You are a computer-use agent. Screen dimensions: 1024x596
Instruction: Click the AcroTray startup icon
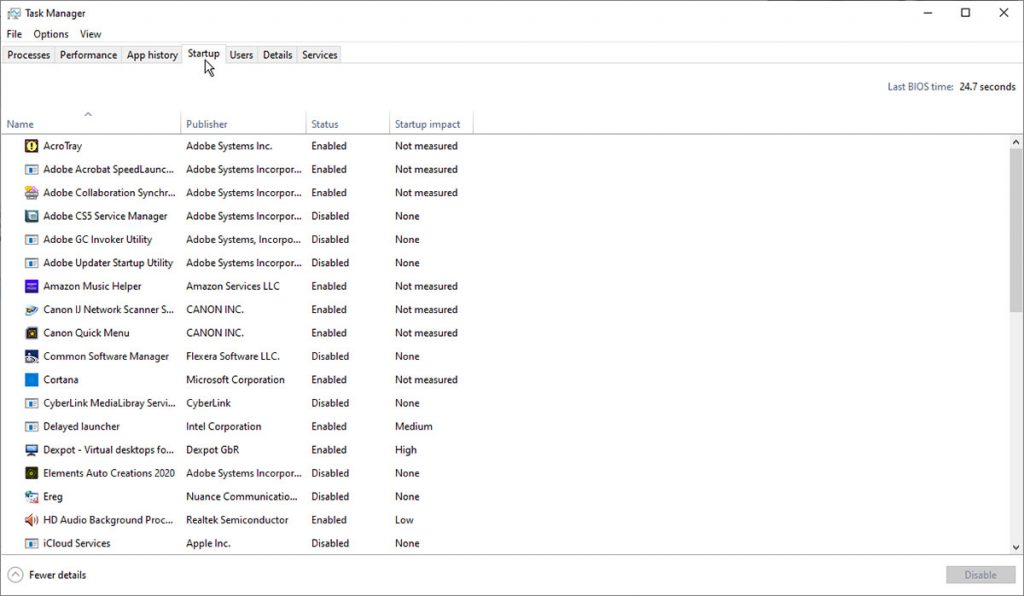(32, 146)
